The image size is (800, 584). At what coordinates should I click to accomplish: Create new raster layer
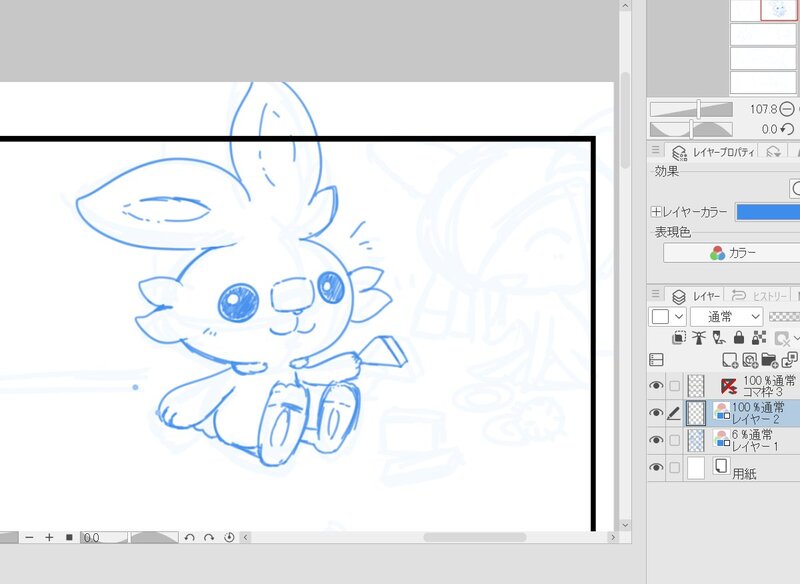click(730, 360)
